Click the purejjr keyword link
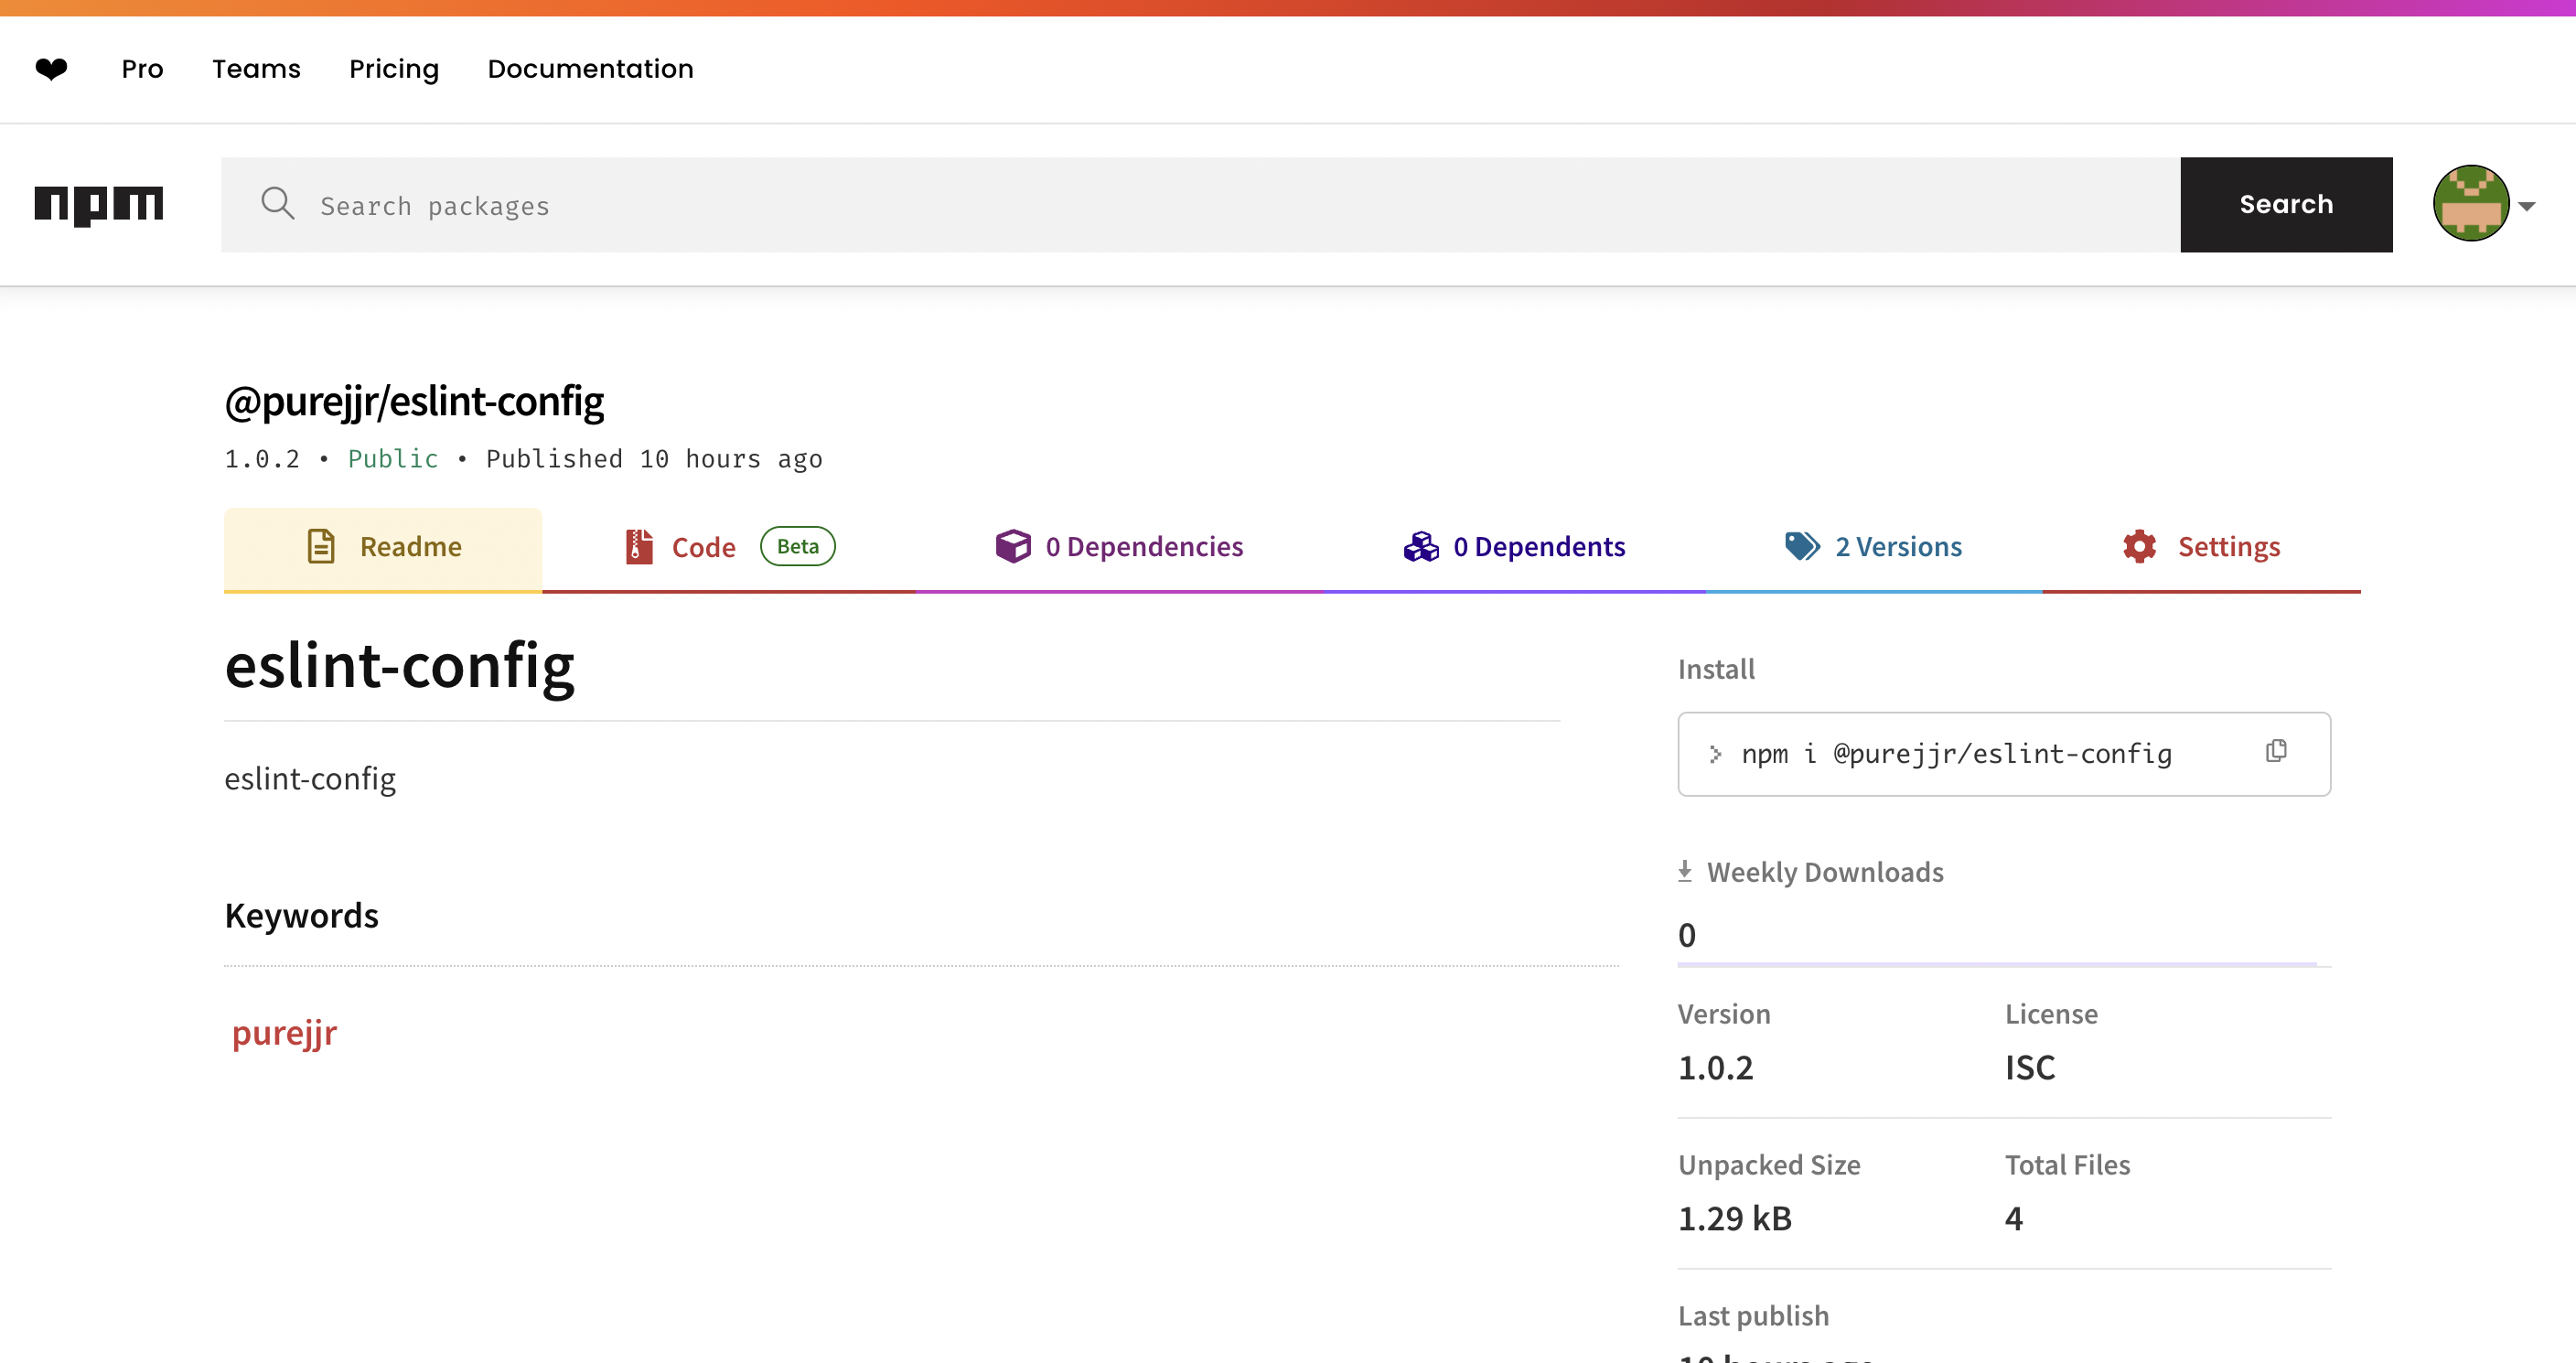Viewport: 2576px width, 1363px height. click(284, 1032)
